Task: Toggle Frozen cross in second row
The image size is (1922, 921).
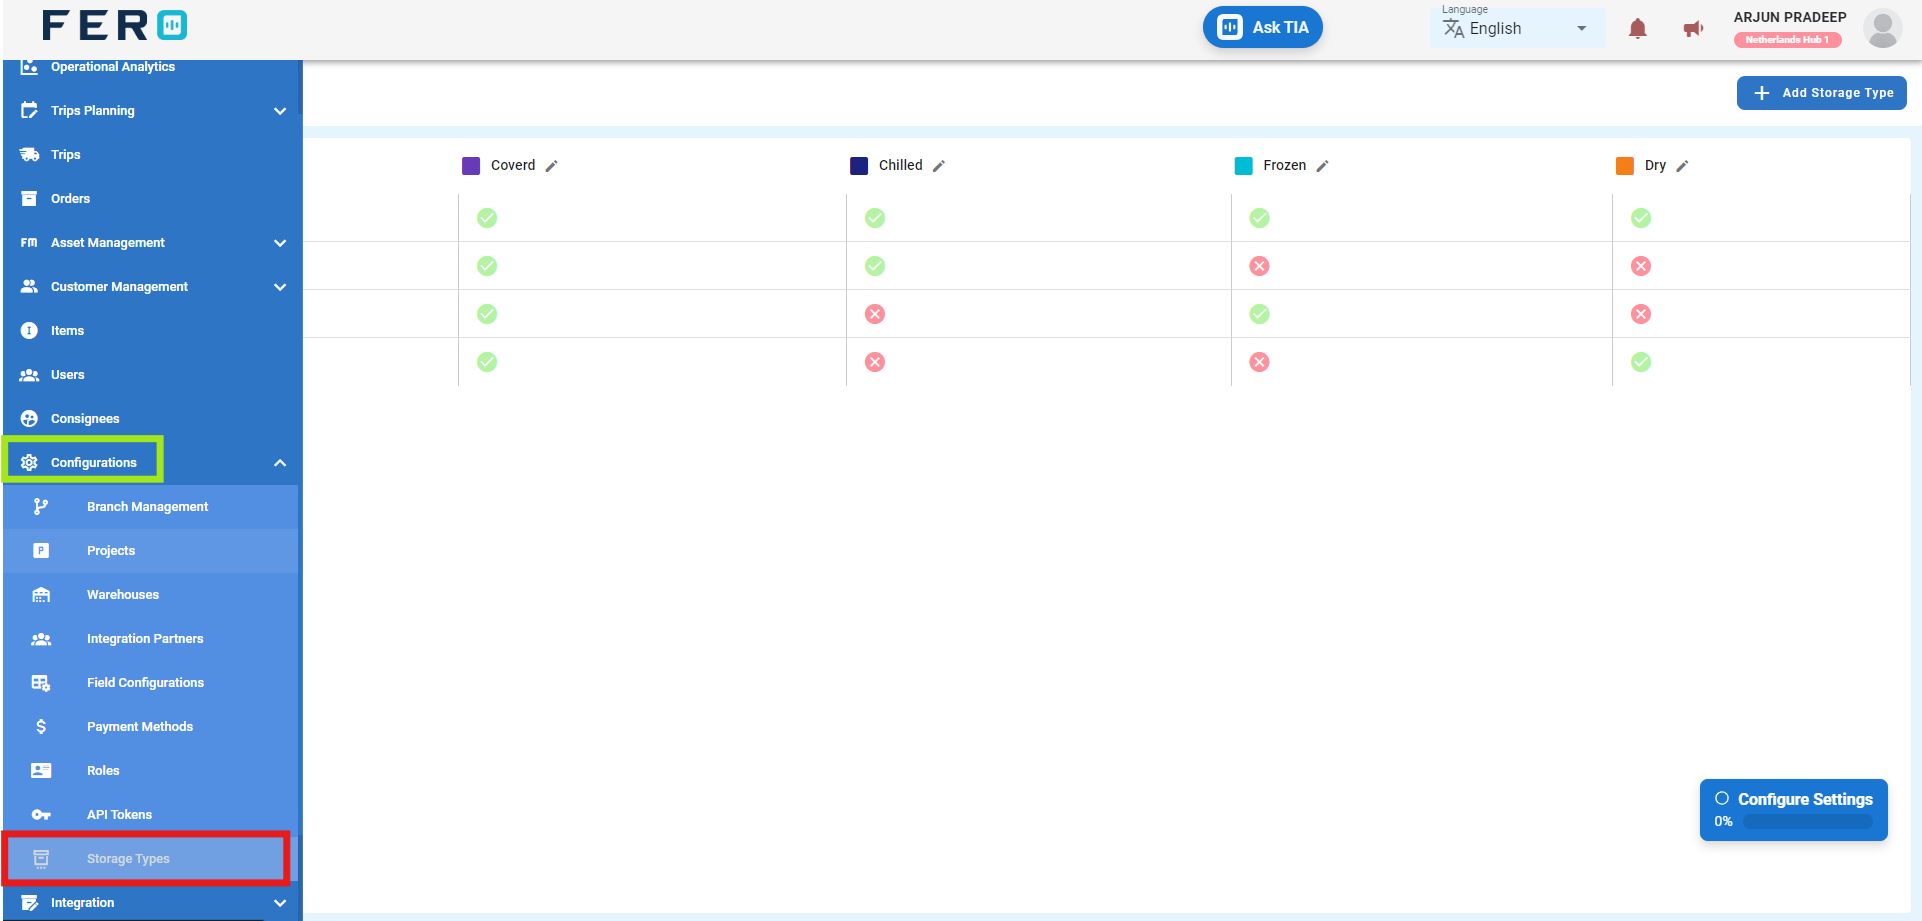Action: tap(1260, 266)
